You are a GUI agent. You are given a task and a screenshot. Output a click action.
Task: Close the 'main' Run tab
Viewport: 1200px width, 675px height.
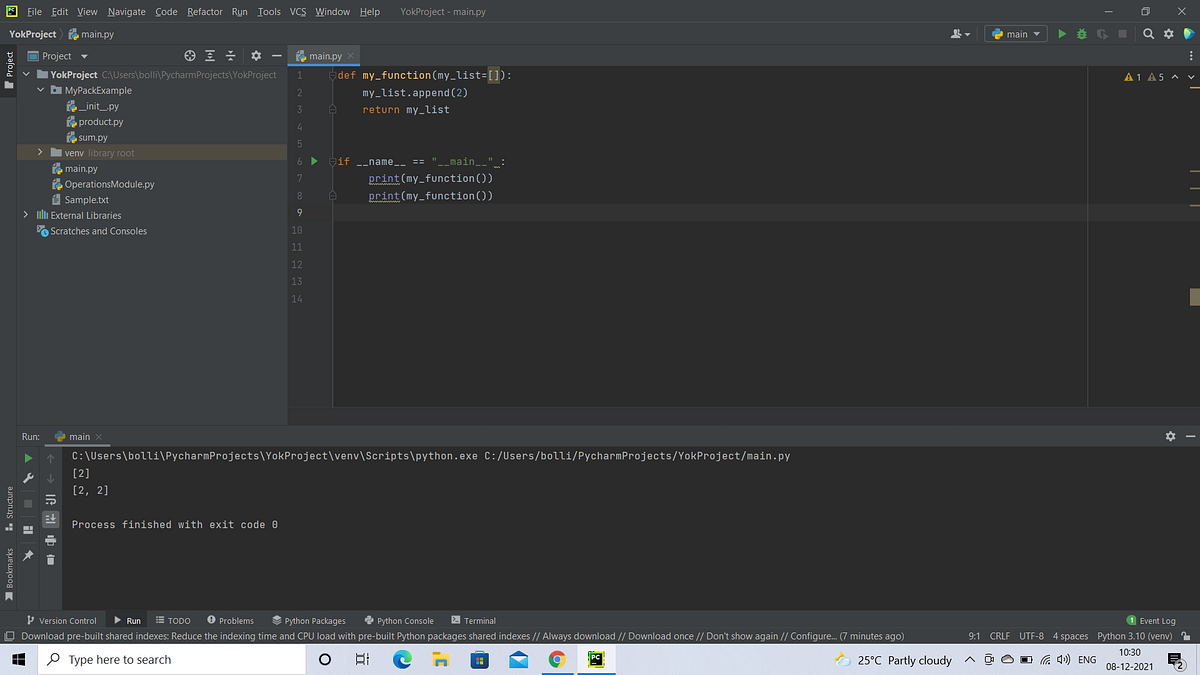tap(99, 437)
